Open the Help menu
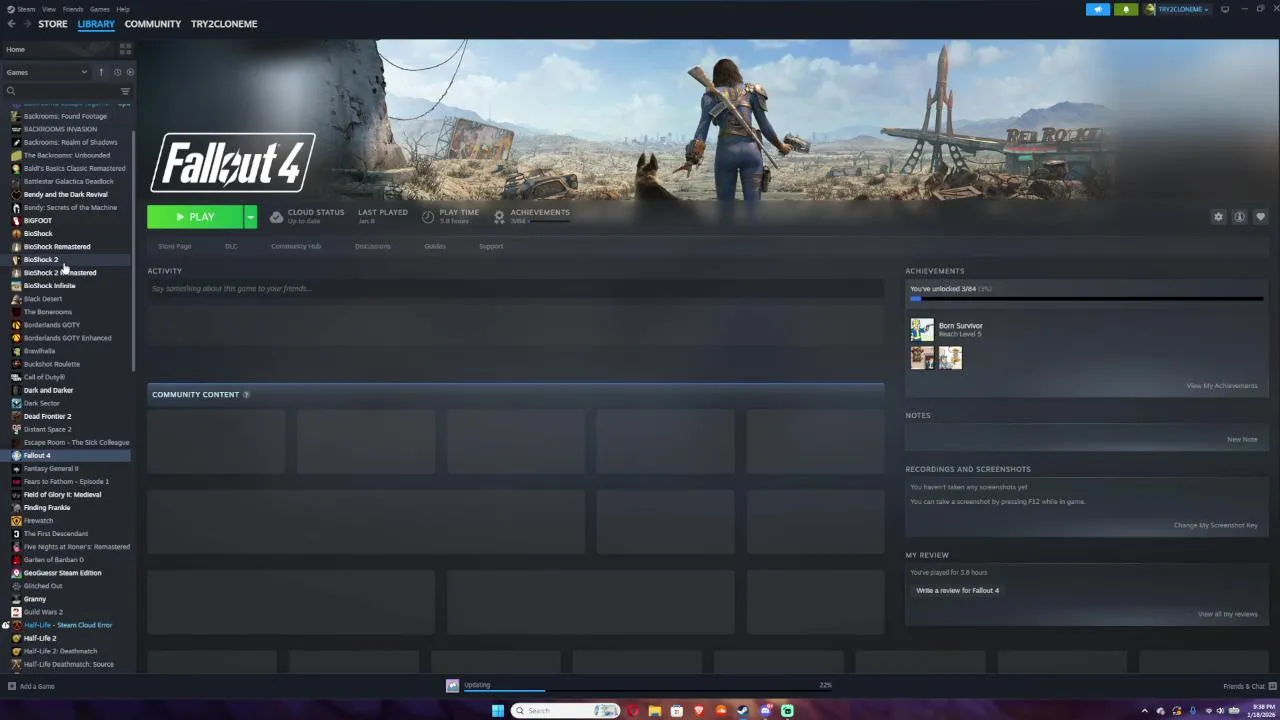1280x720 pixels. point(123,9)
